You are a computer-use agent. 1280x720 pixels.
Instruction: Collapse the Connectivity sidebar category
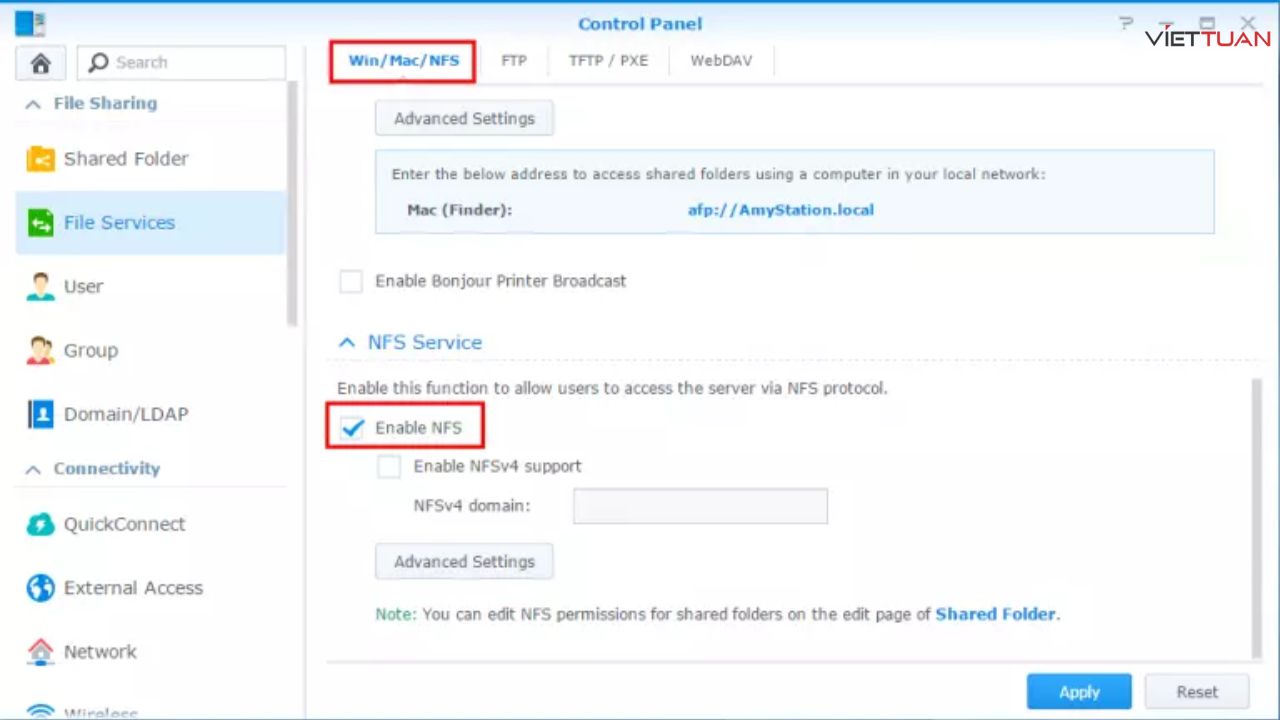[x=34, y=469]
